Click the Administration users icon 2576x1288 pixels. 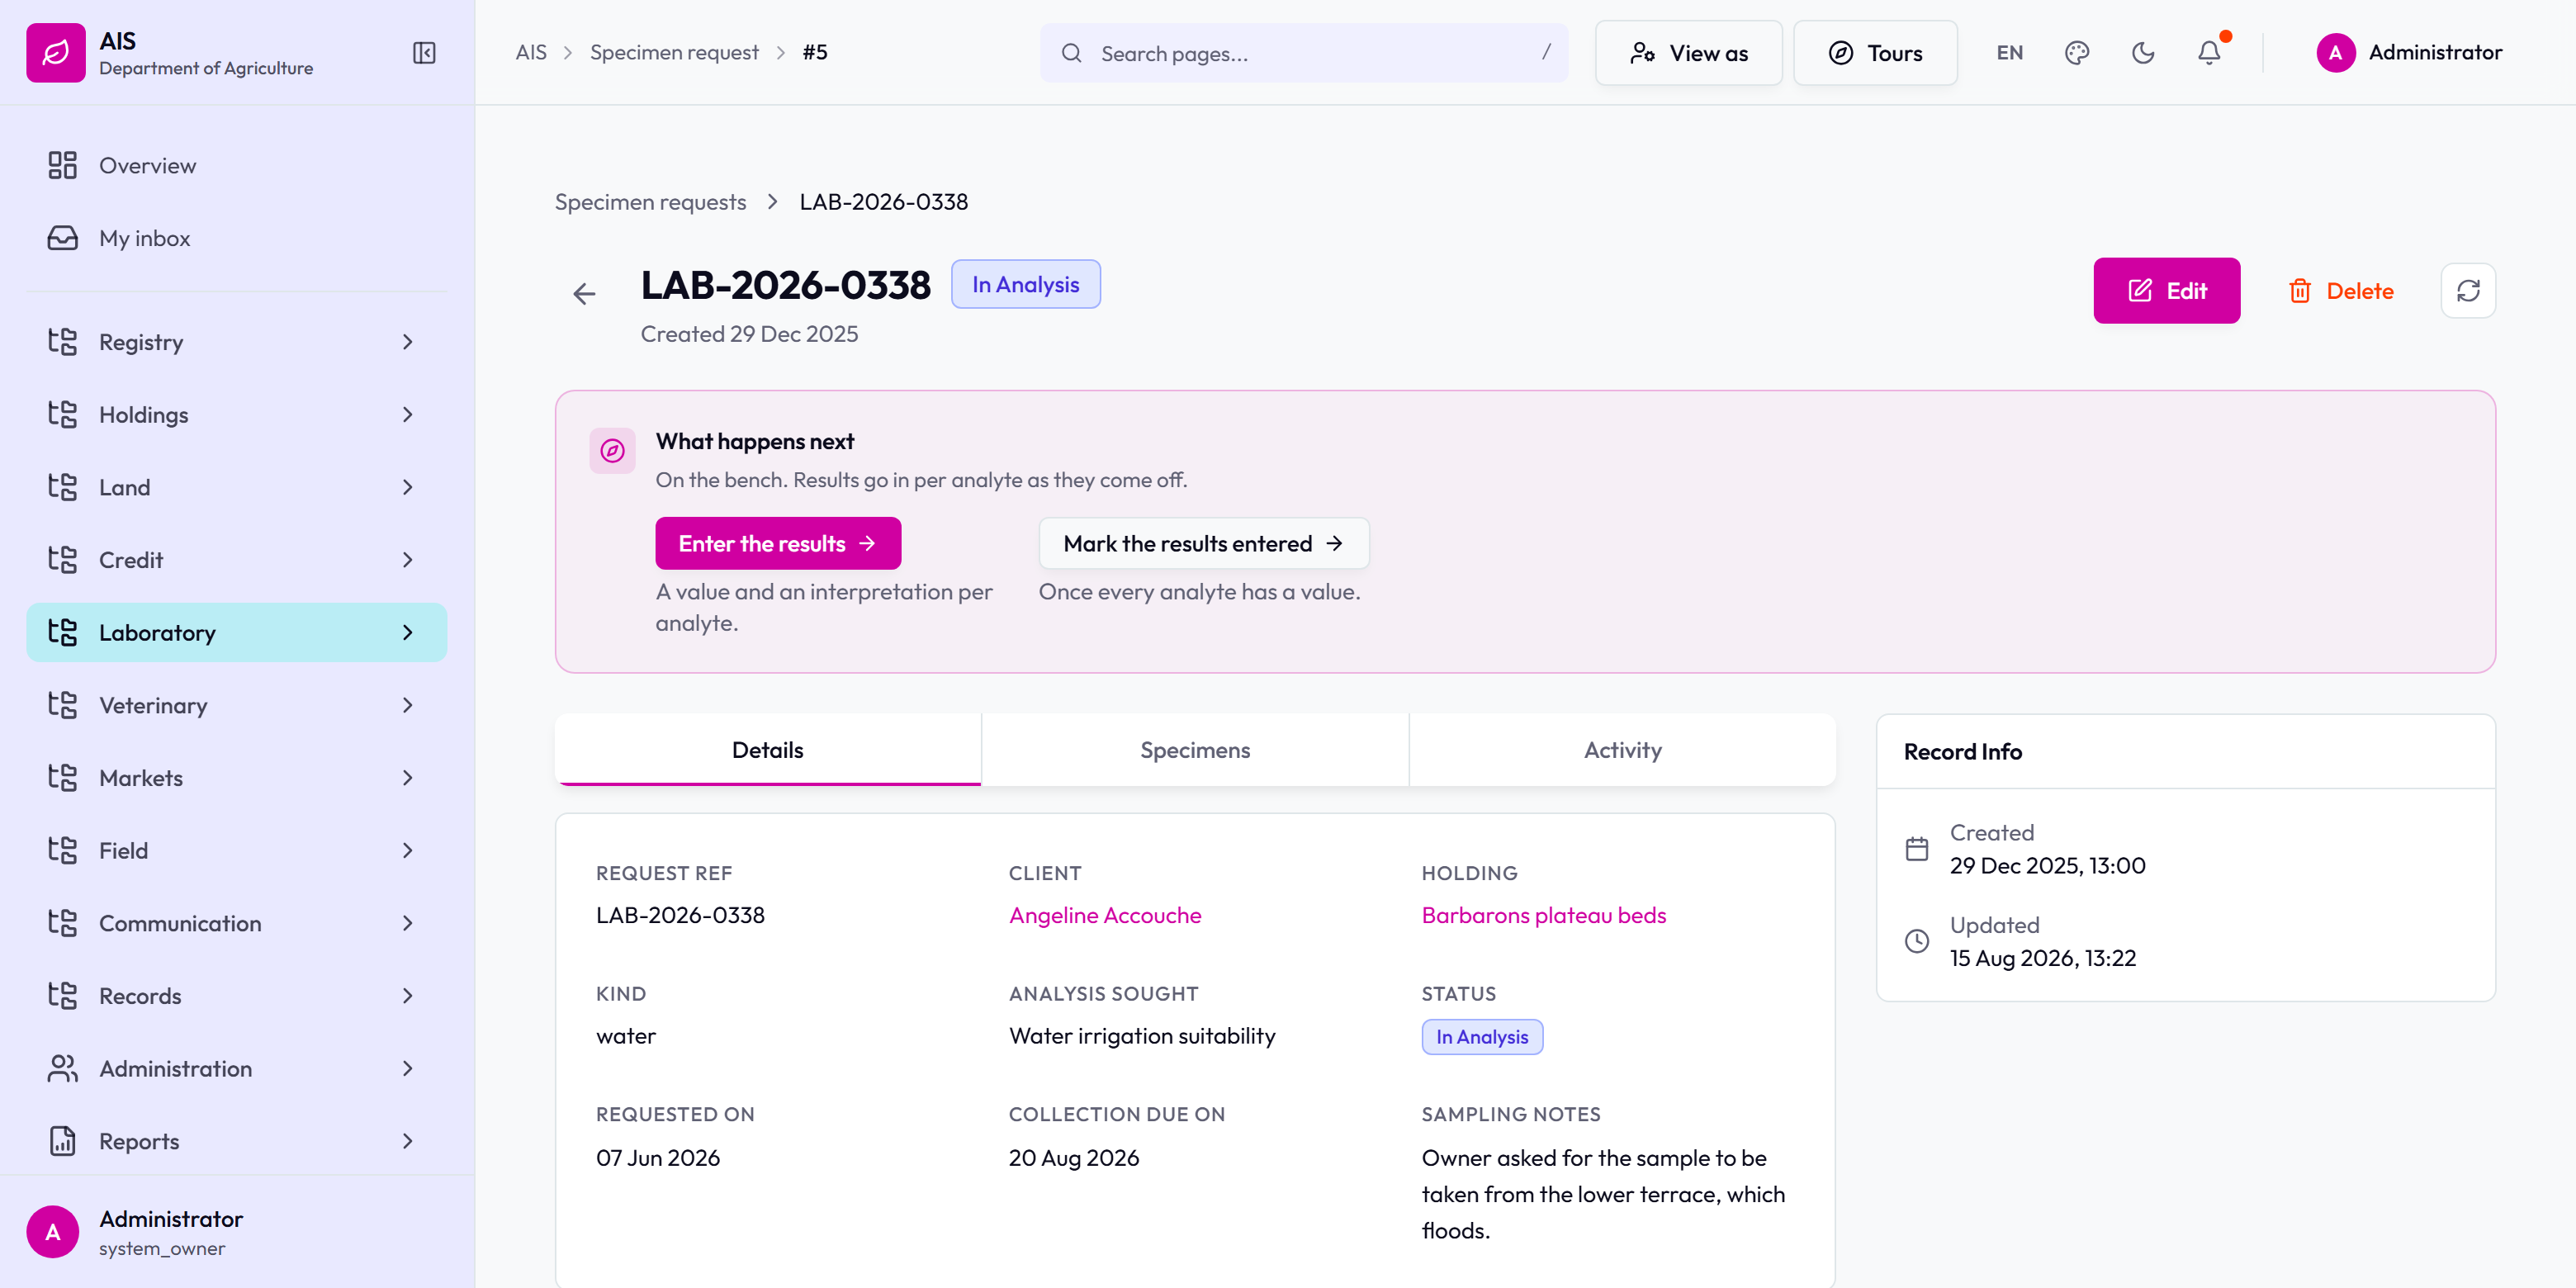pyautogui.click(x=62, y=1068)
